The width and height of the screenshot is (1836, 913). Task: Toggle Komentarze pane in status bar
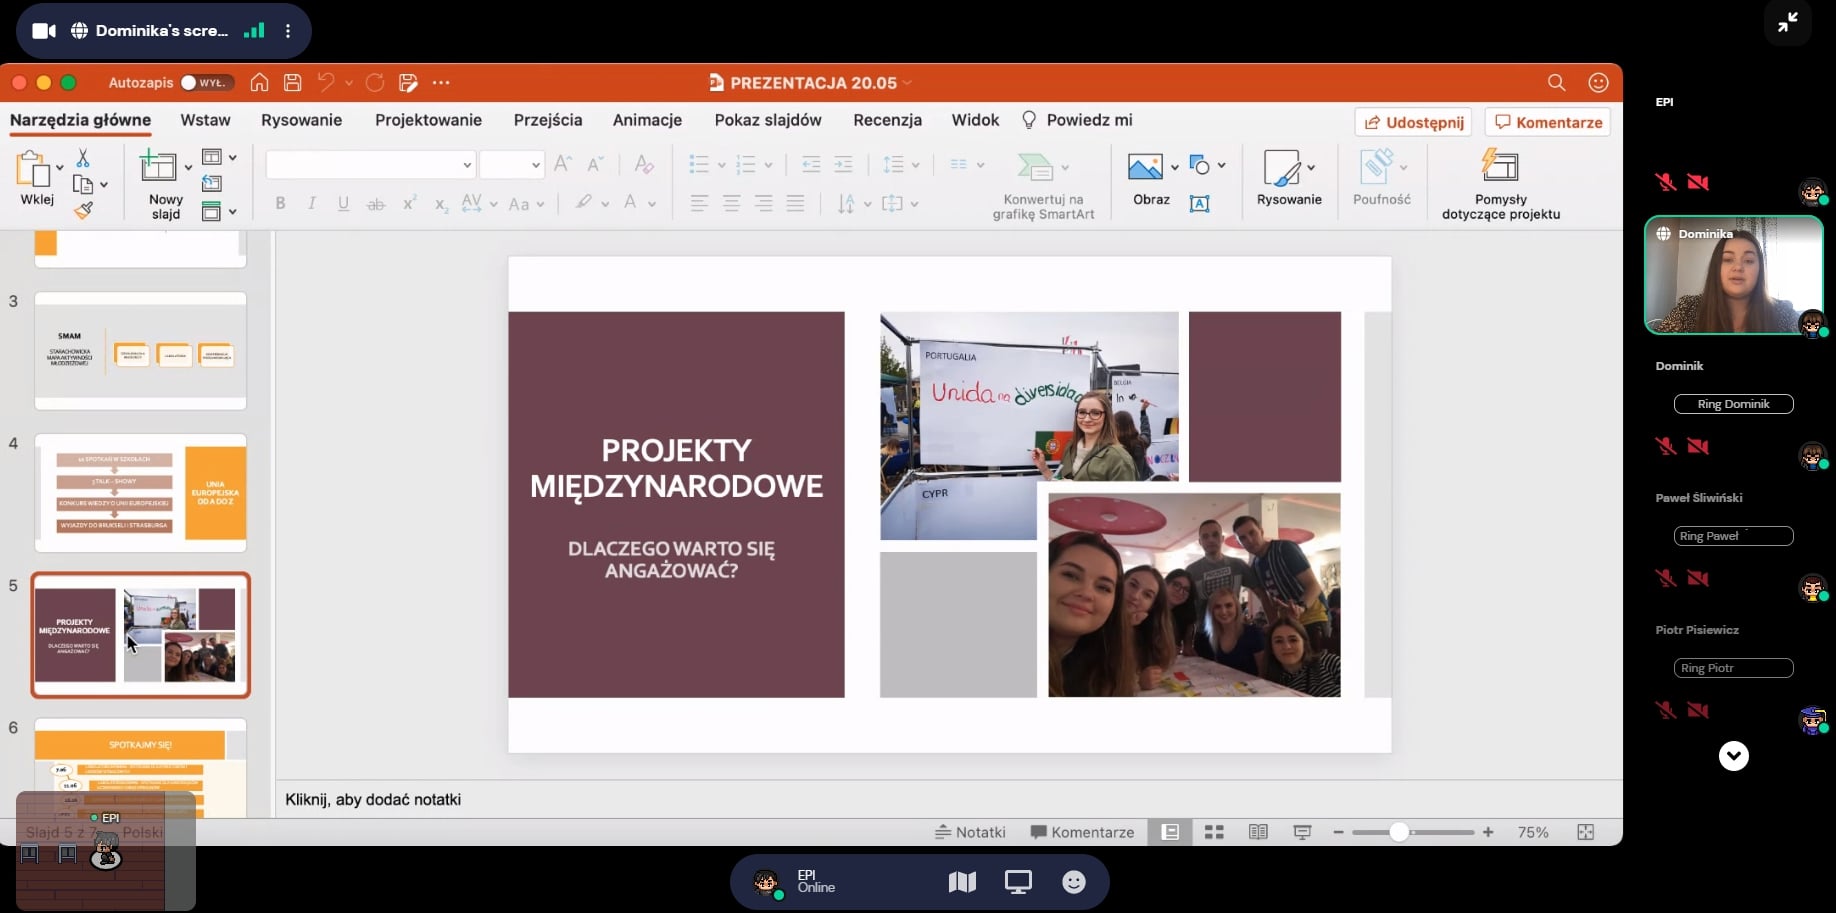[1082, 832]
